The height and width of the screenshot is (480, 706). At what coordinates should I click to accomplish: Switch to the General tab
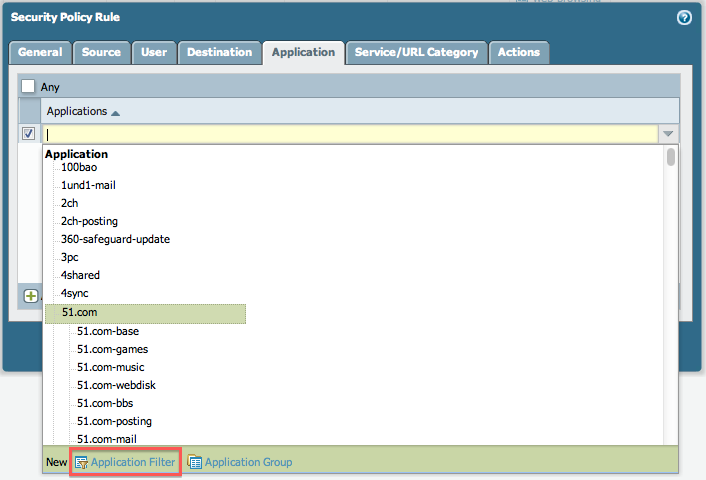[40, 52]
